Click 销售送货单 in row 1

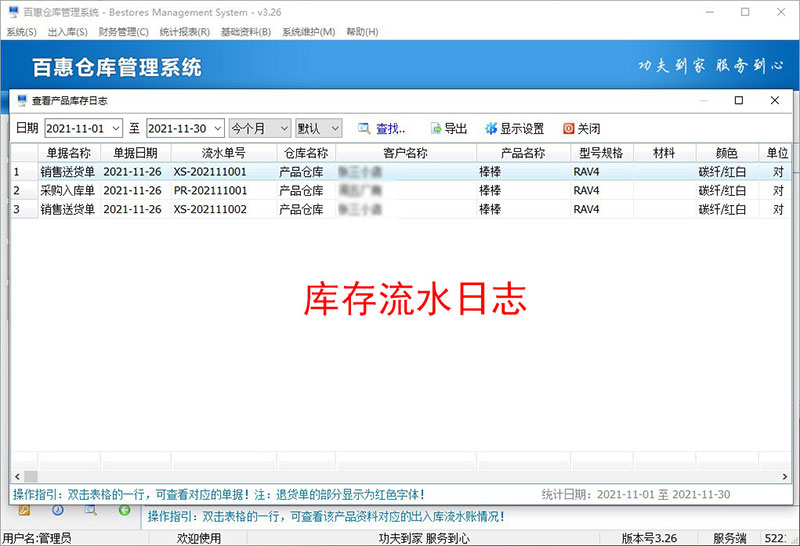point(68,172)
